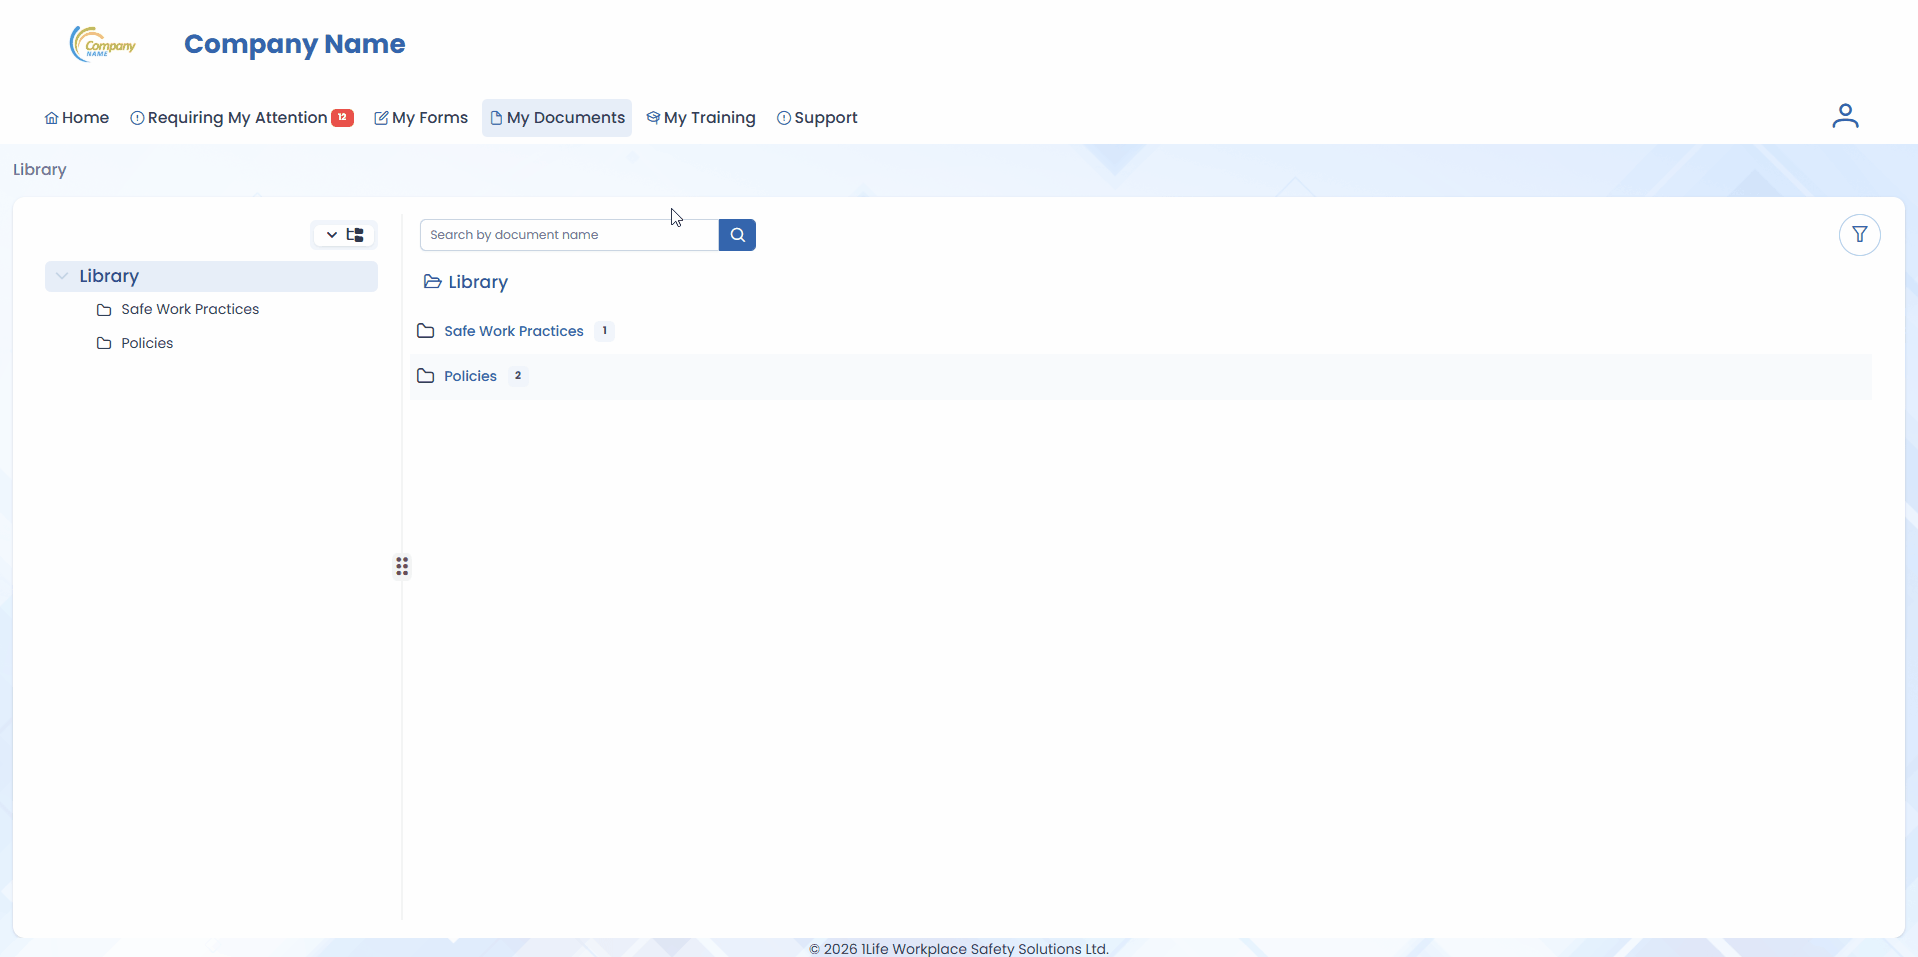The image size is (1918, 957).
Task: Open the collapse-all chevron above the sidebar tree
Action: [x=330, y=234]
